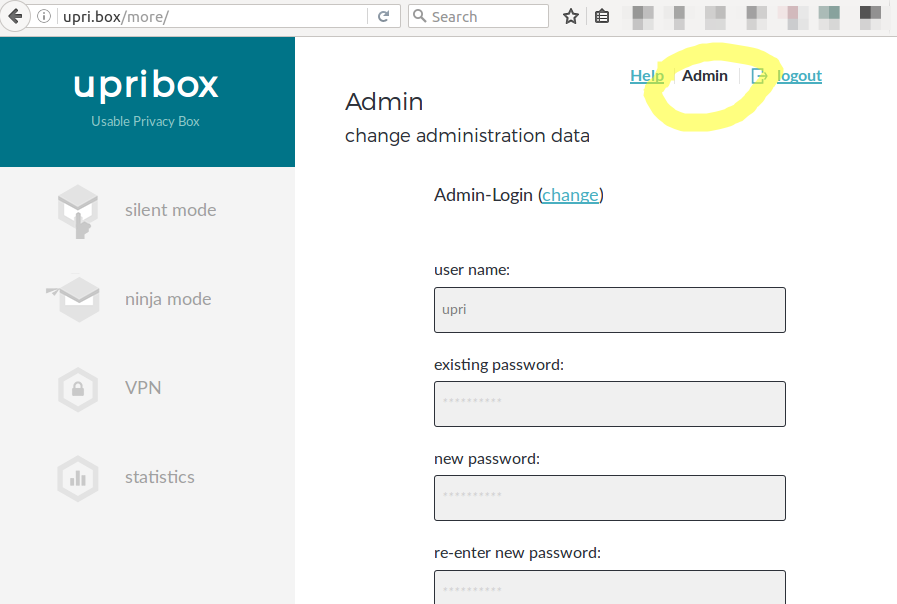Click the upribox logo title

(x=146, y=85)
